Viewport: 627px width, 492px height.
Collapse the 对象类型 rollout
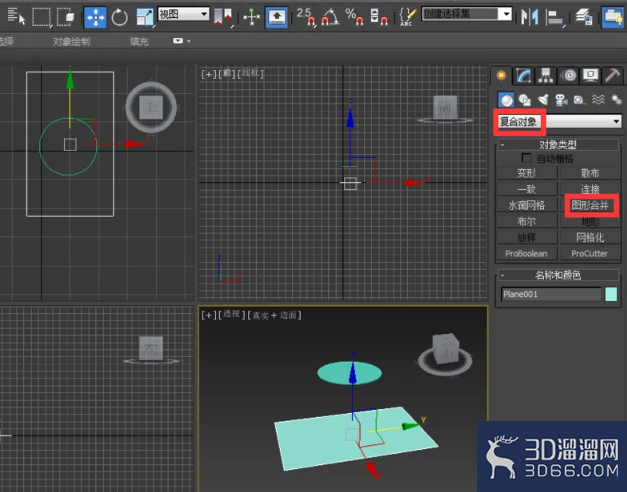pyautogui.click(x=558, y=144)
